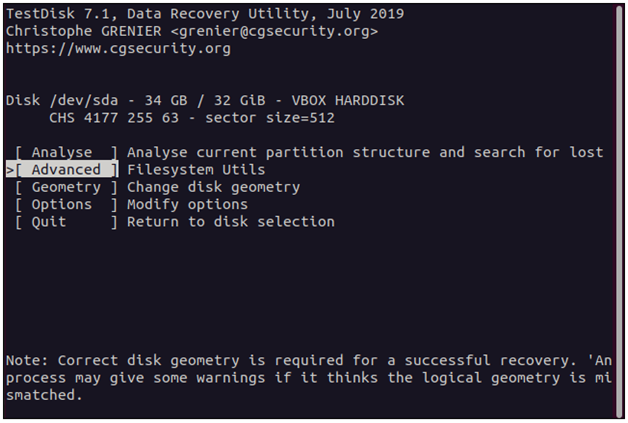Click the 'VBOX HARDDISK' disk label
The image size is (628, 423).
[348, 101]
